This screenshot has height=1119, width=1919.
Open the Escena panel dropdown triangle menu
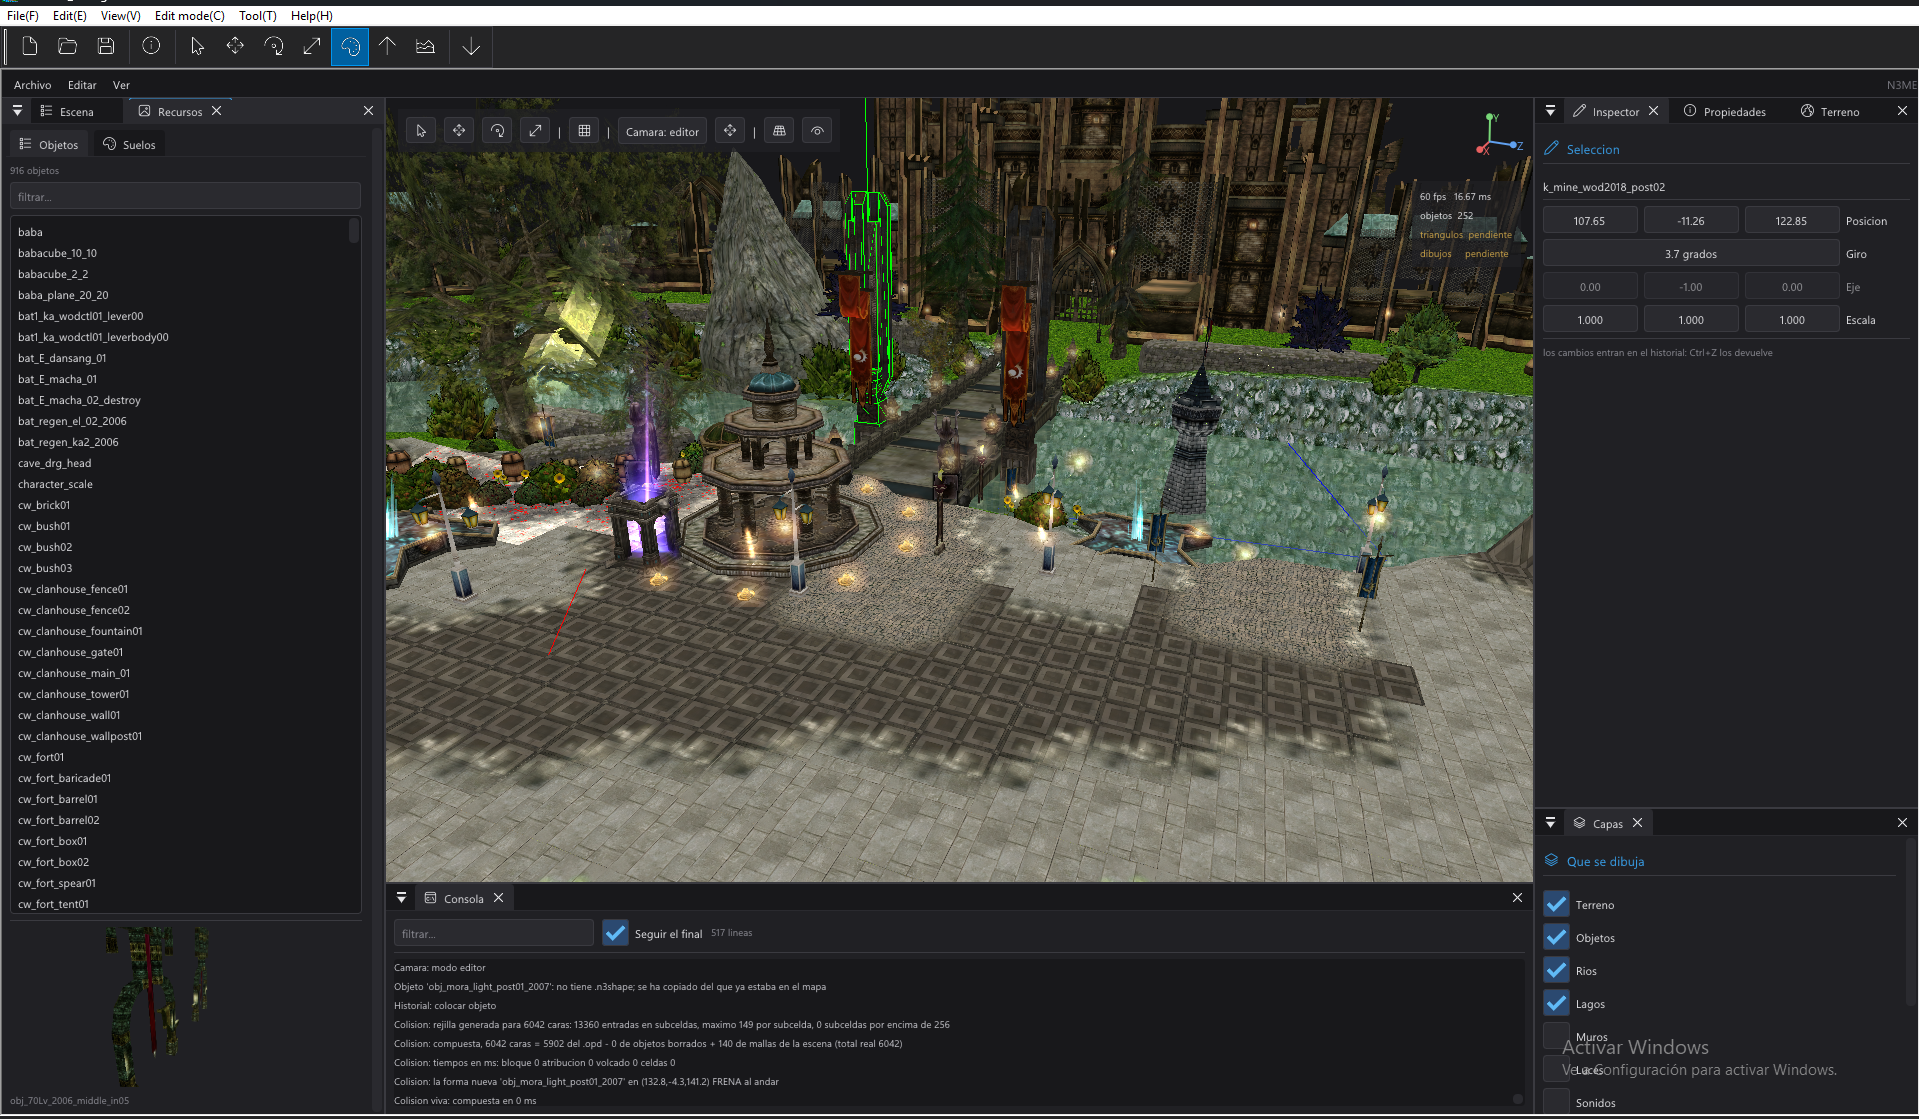[x=17, y=111]
